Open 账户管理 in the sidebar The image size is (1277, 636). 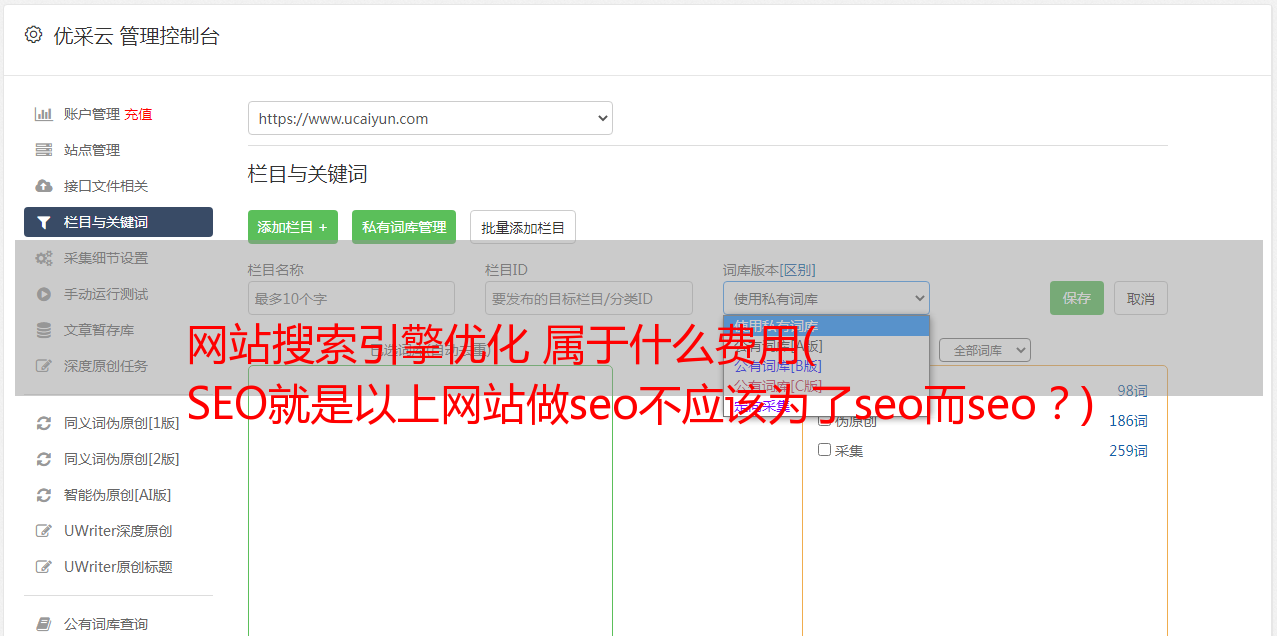(91, 114)
